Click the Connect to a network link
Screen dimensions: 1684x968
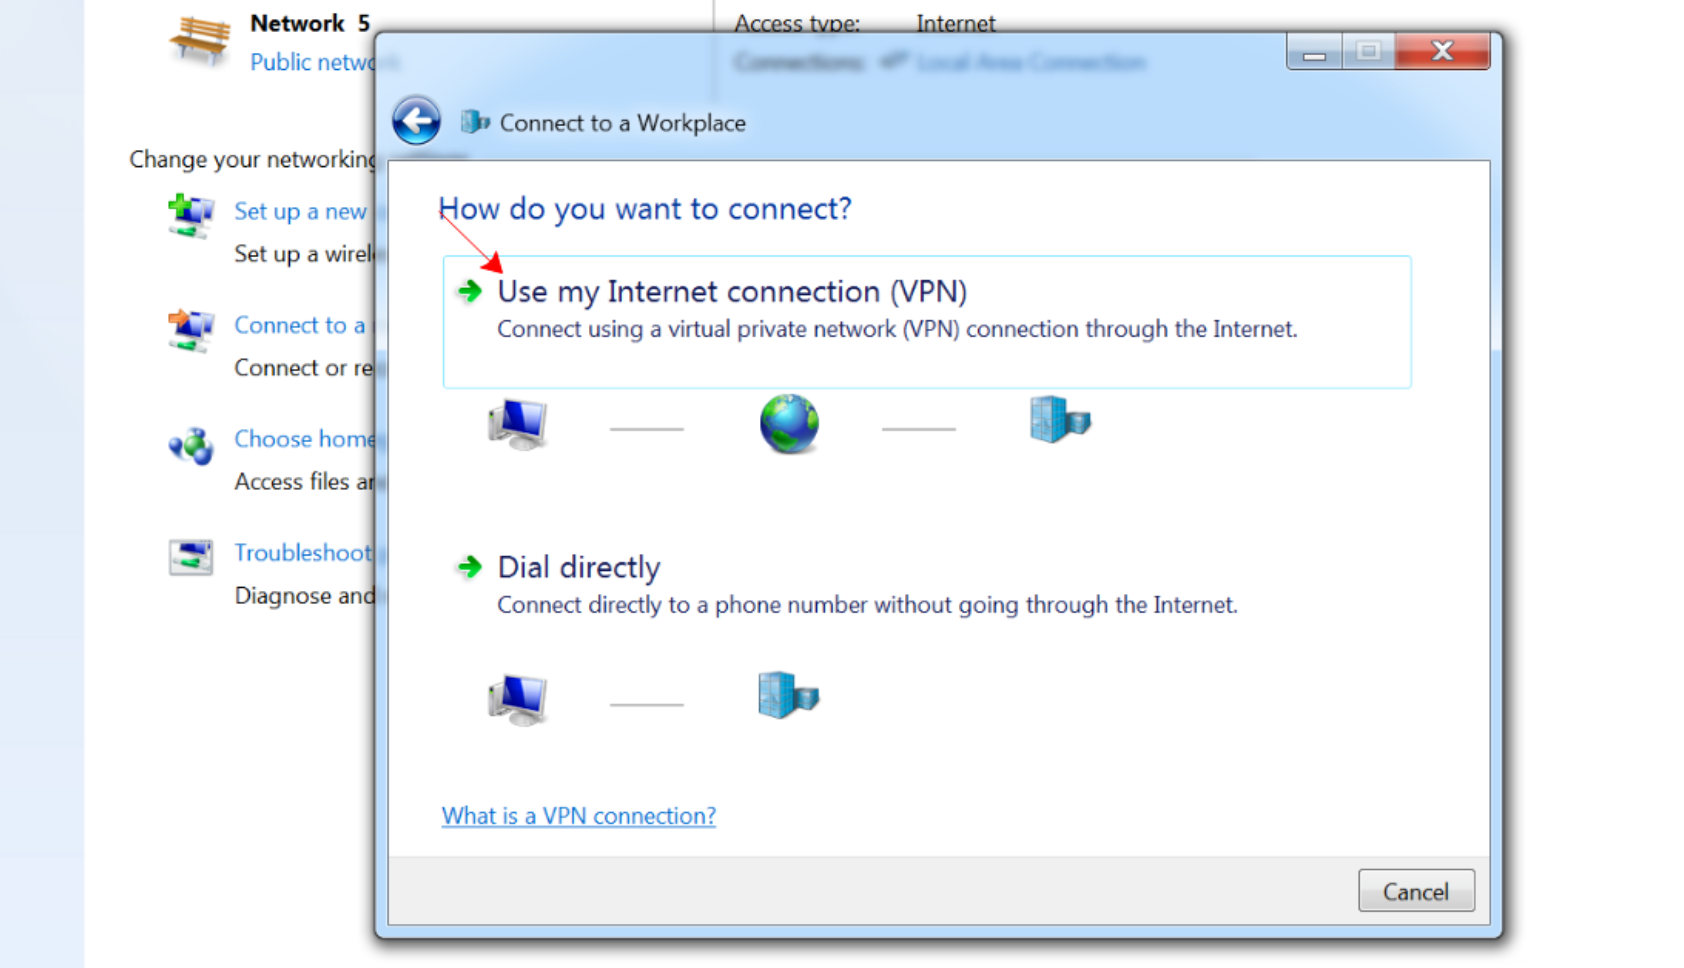[x=300, y=325]
